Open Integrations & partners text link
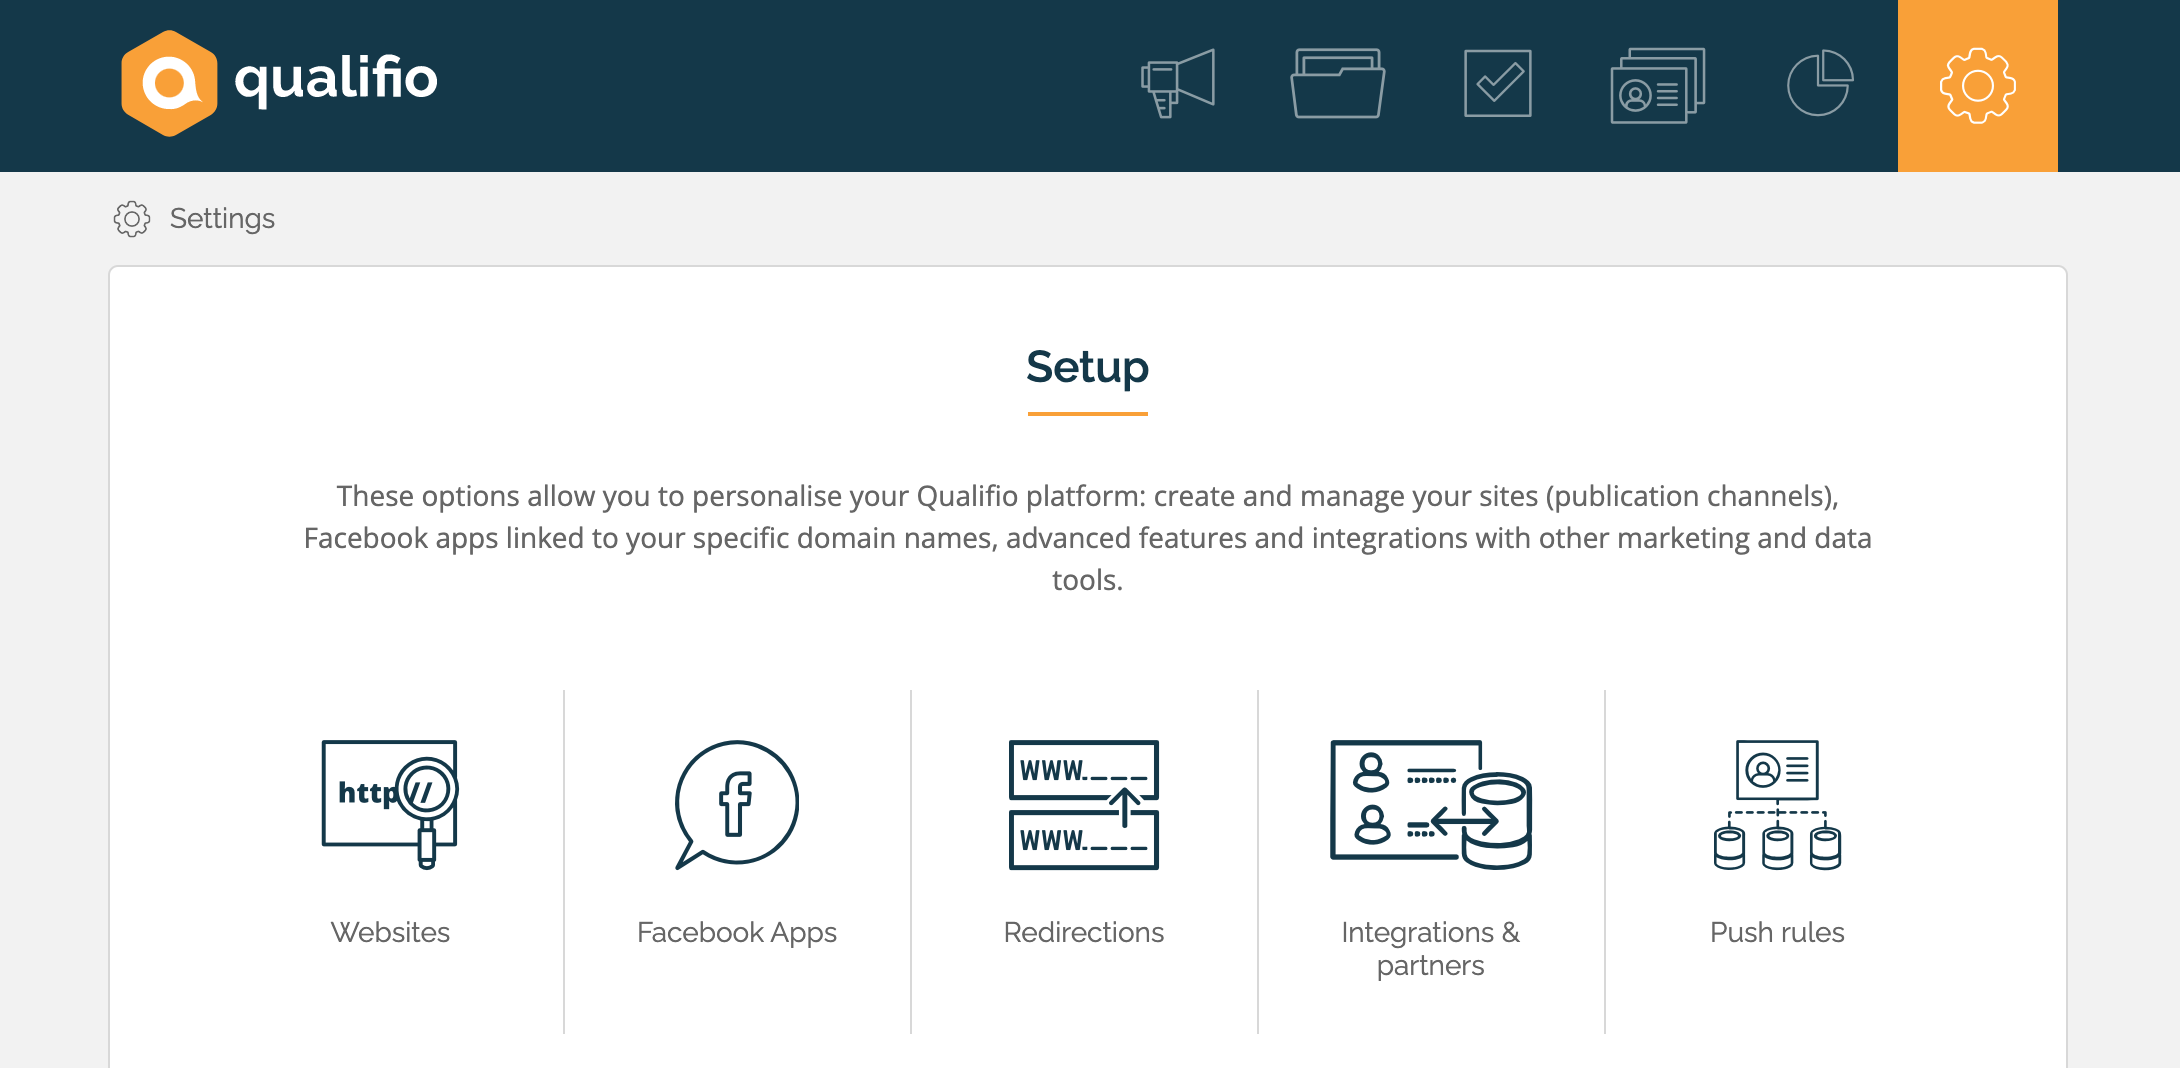 [x=1431, y=948]
